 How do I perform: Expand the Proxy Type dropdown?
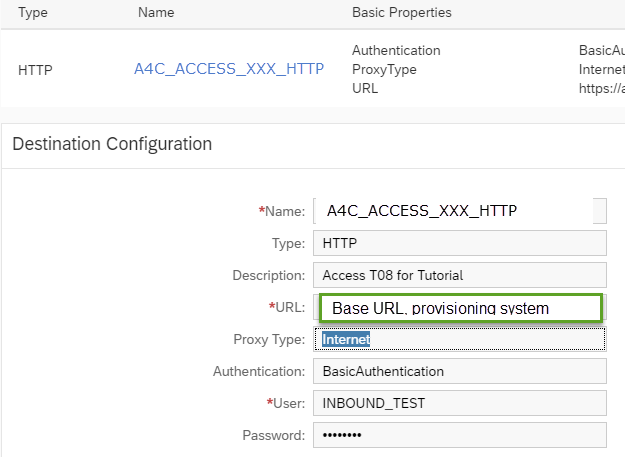click(x=459, y=340)
